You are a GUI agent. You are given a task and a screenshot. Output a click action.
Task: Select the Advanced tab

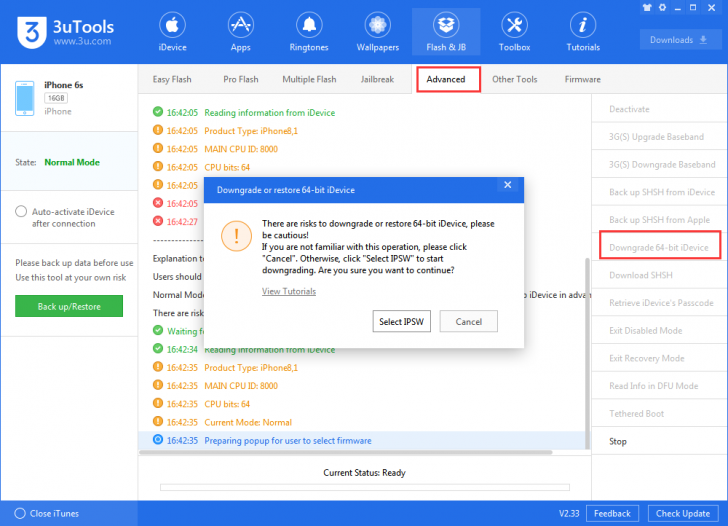tap(448, 79)
